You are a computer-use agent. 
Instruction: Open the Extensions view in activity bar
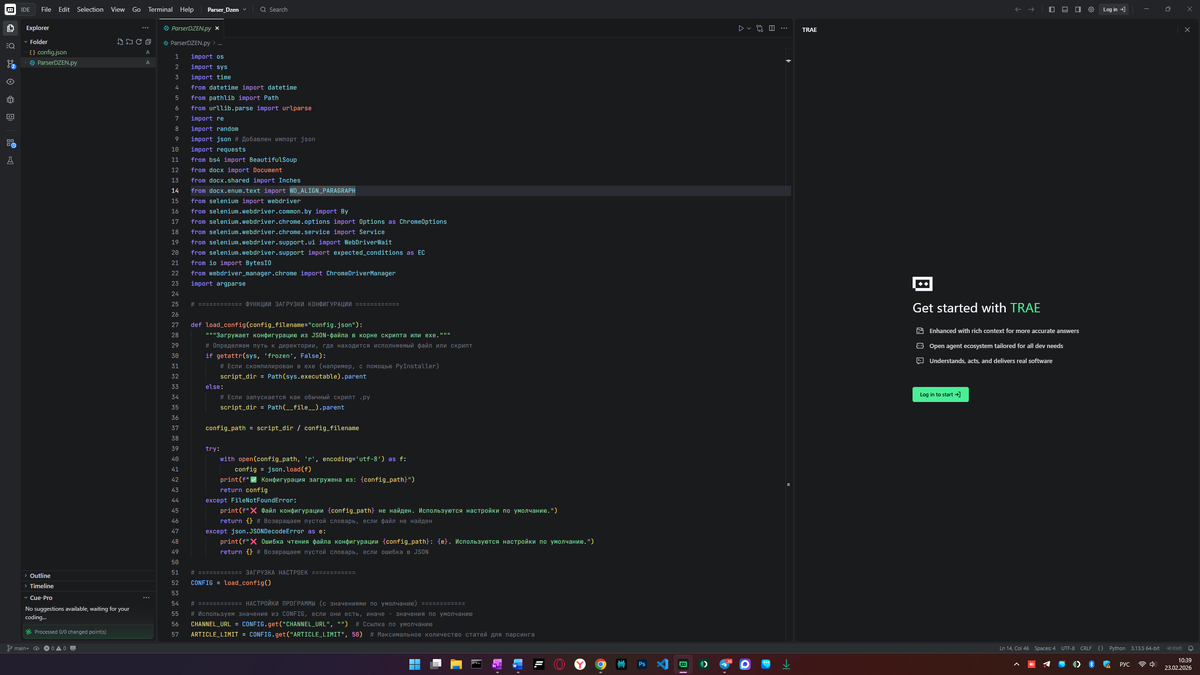point(10,144)
